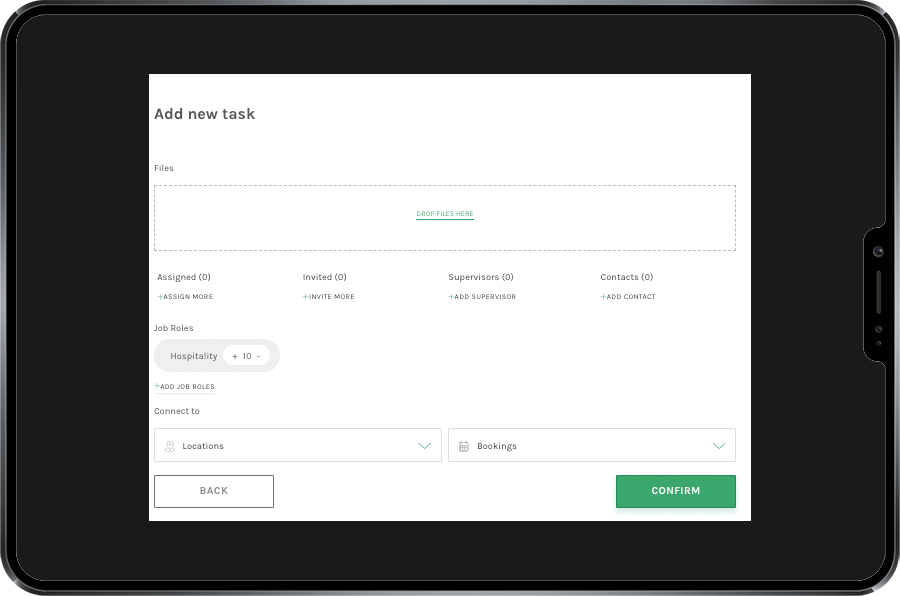Click the plus icon beside Add Supervisor
Image resolution: width=900 pixels, height=596 pixels.
[451, 297]
